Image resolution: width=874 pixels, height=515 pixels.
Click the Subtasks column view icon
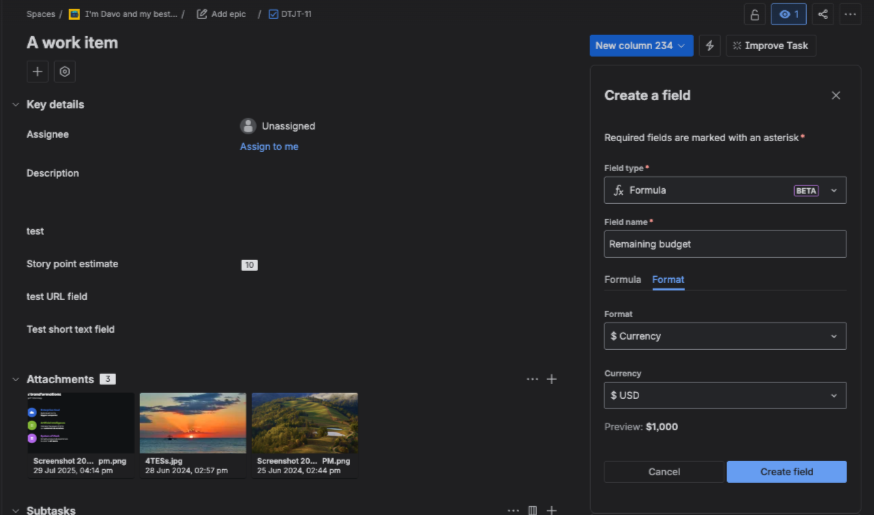point(532,510)
